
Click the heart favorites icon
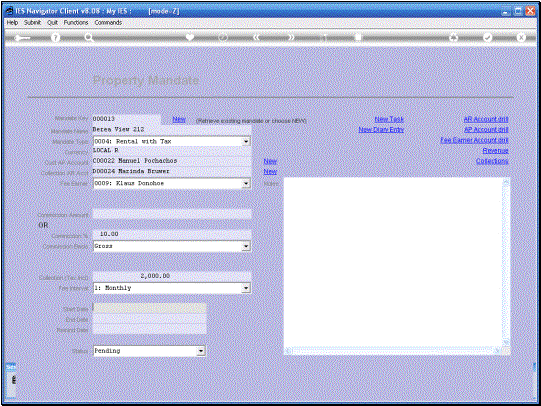point(189,37)
